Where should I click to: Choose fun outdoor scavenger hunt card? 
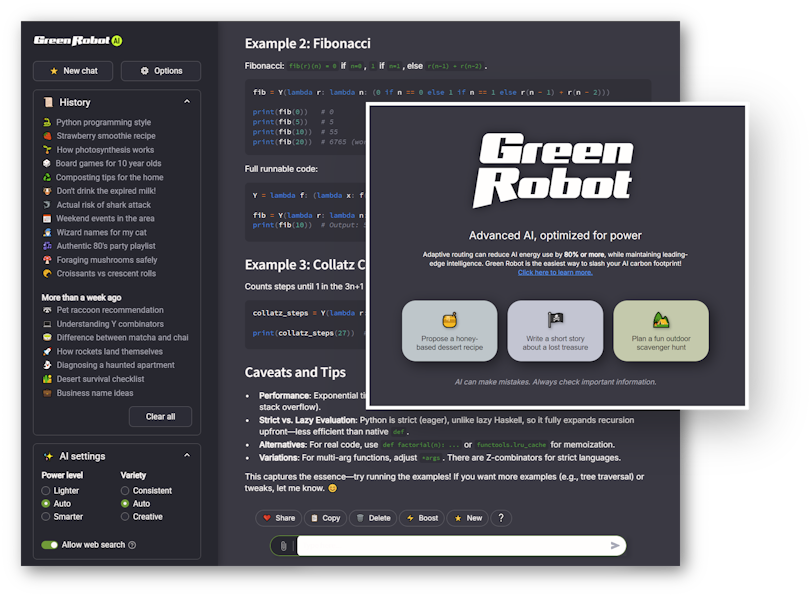(x=661, y=331)
